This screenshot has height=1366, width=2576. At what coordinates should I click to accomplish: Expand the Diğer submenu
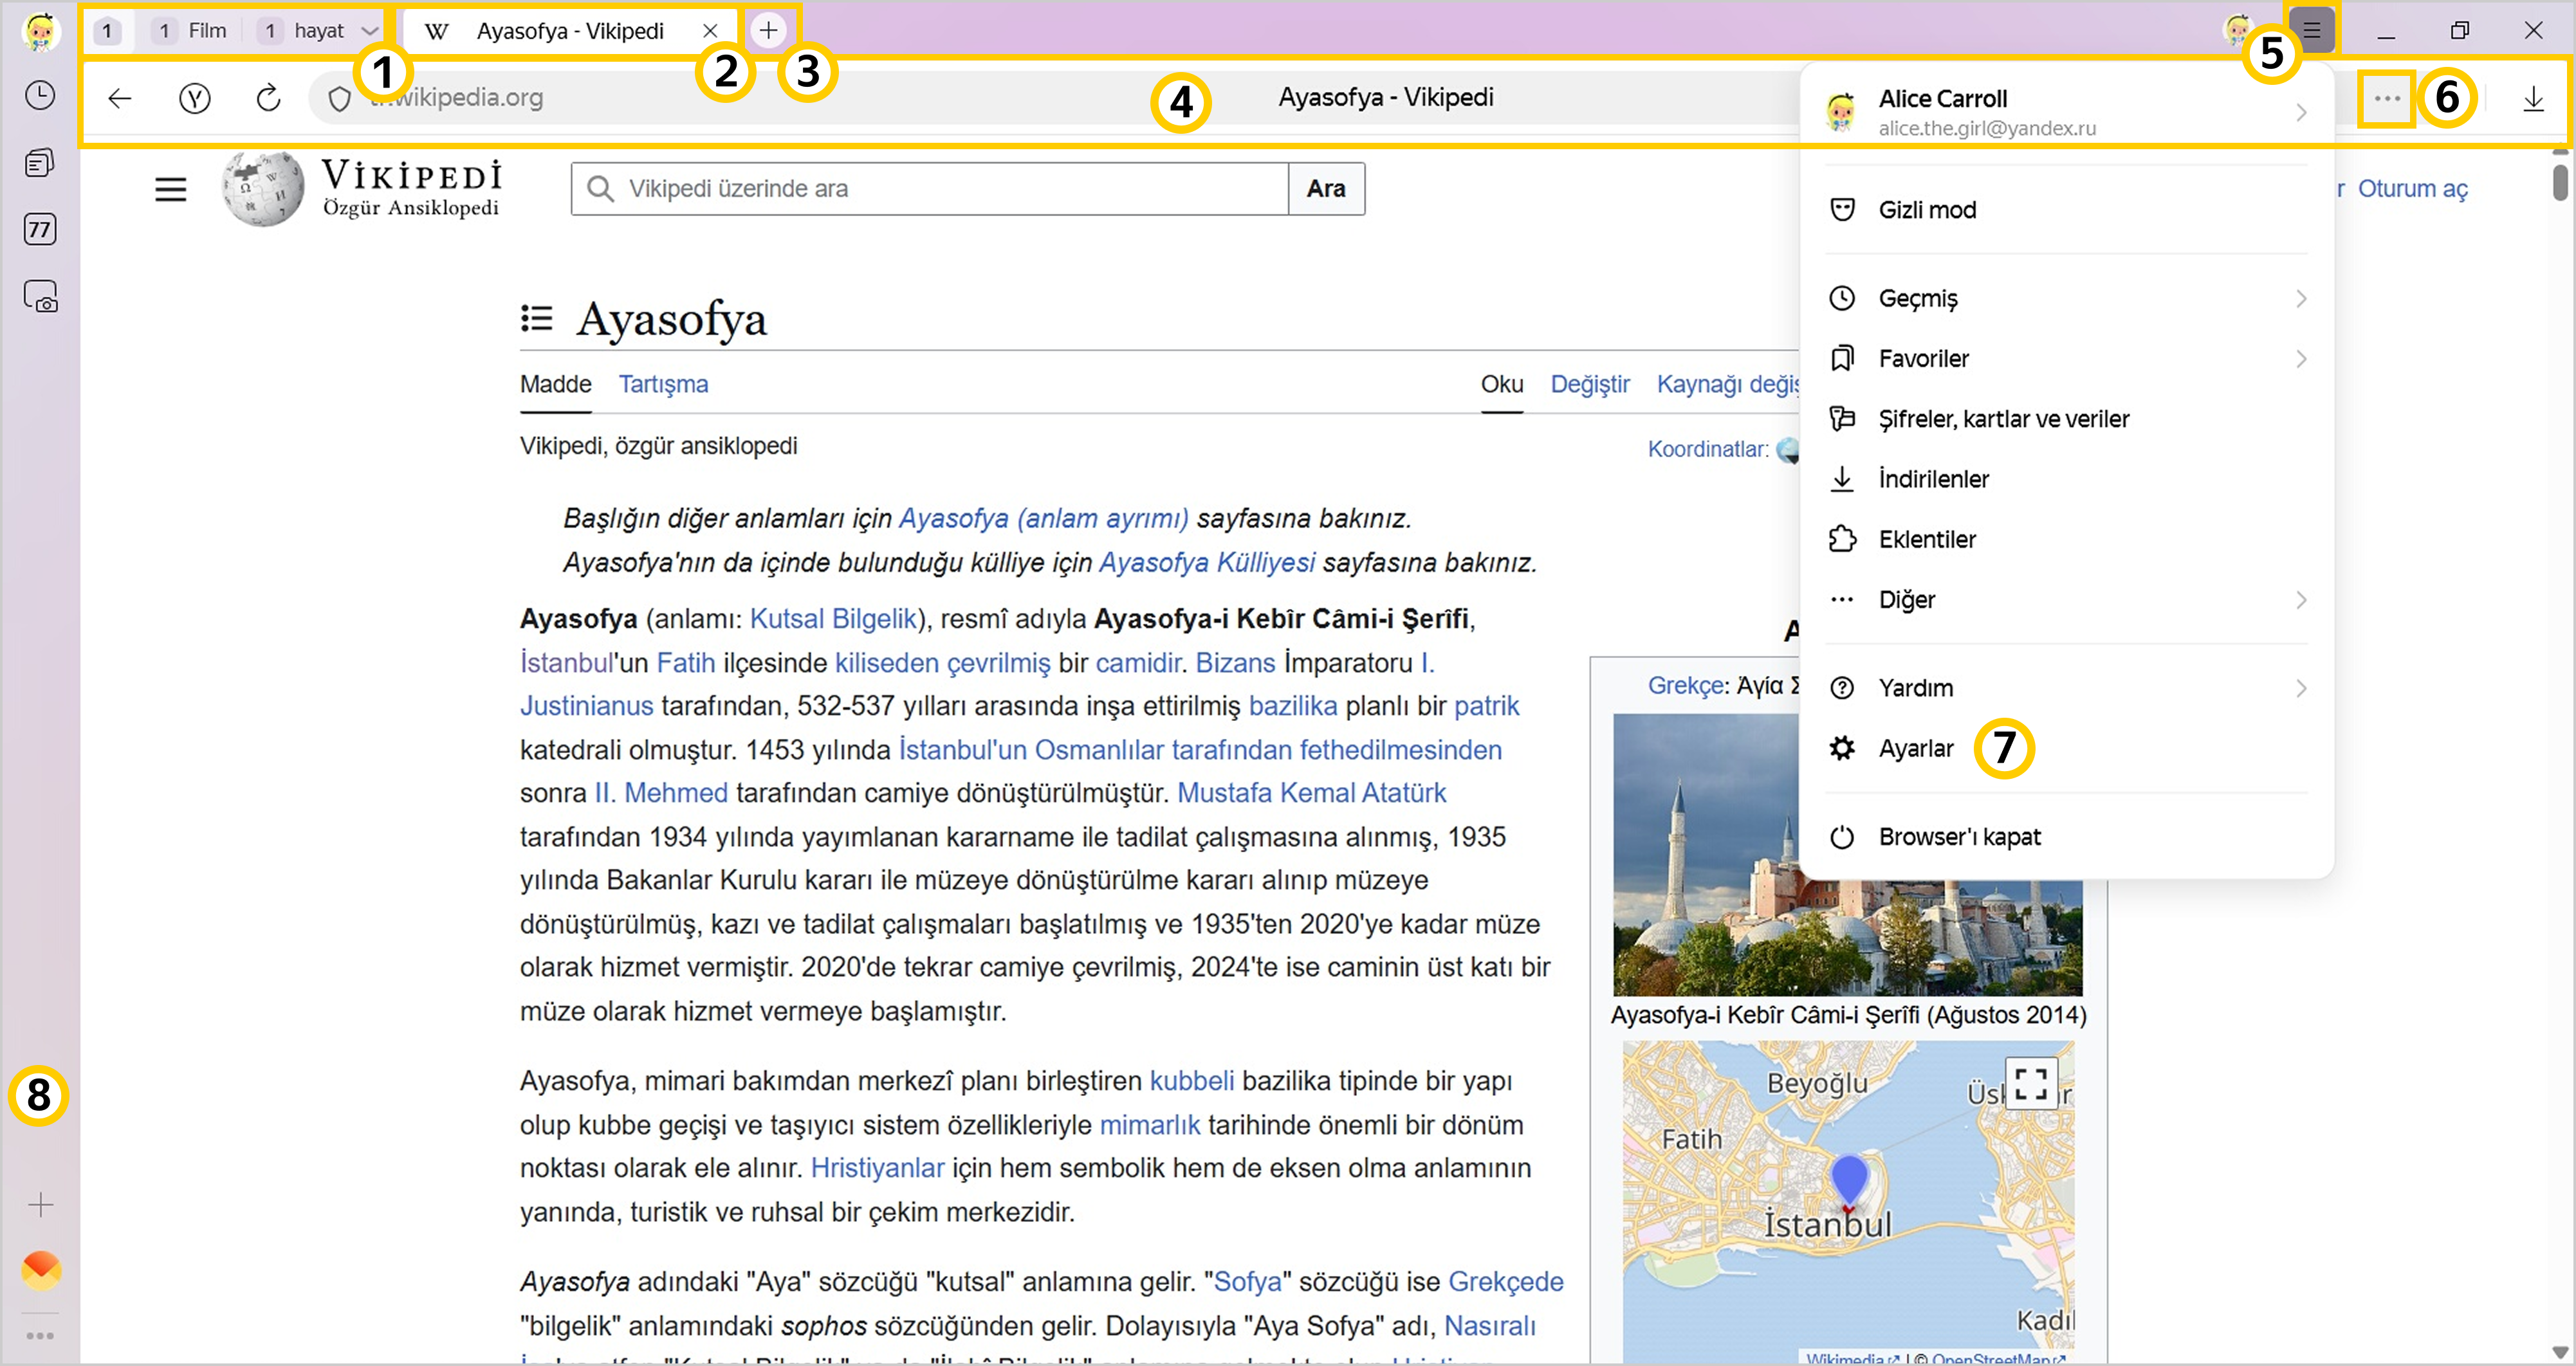click(x=2066, y=599)
